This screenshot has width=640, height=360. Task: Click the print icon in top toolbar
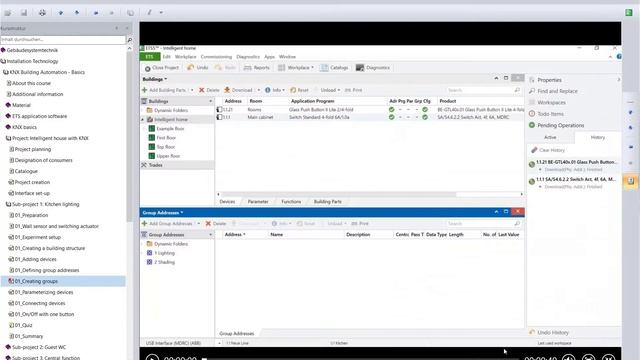point(42,13)
